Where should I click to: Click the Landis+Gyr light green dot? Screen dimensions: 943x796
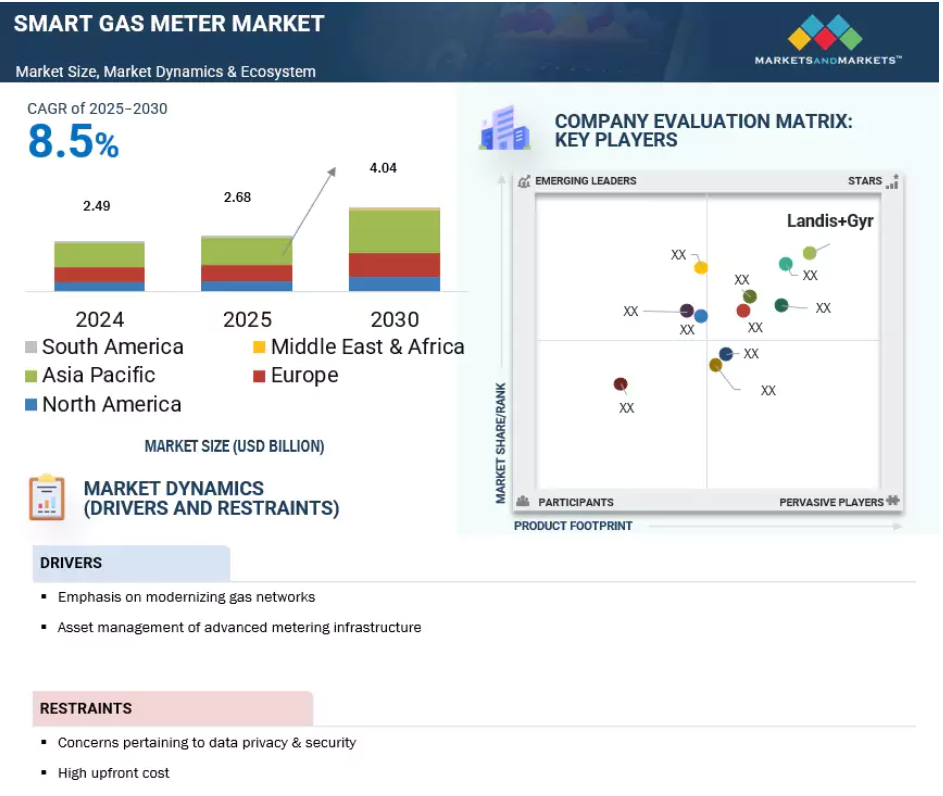(809, 253)
